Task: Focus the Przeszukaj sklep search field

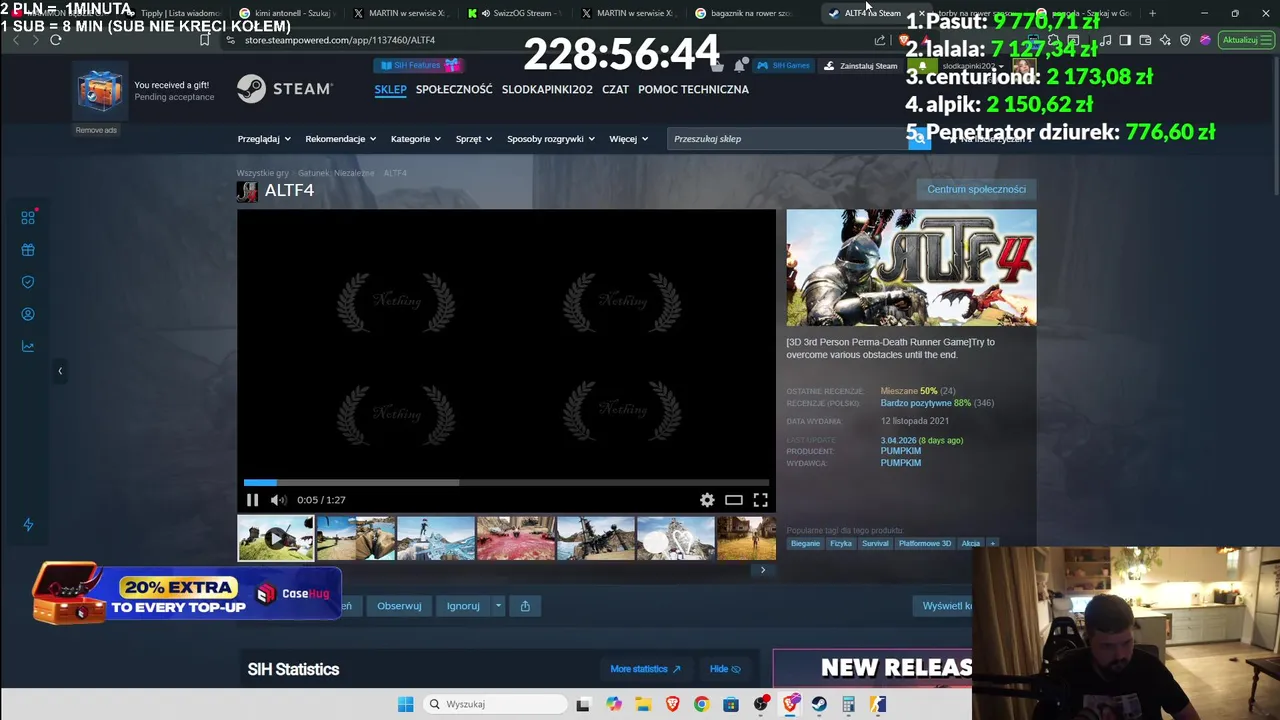Action: click(x=787, y=139)
